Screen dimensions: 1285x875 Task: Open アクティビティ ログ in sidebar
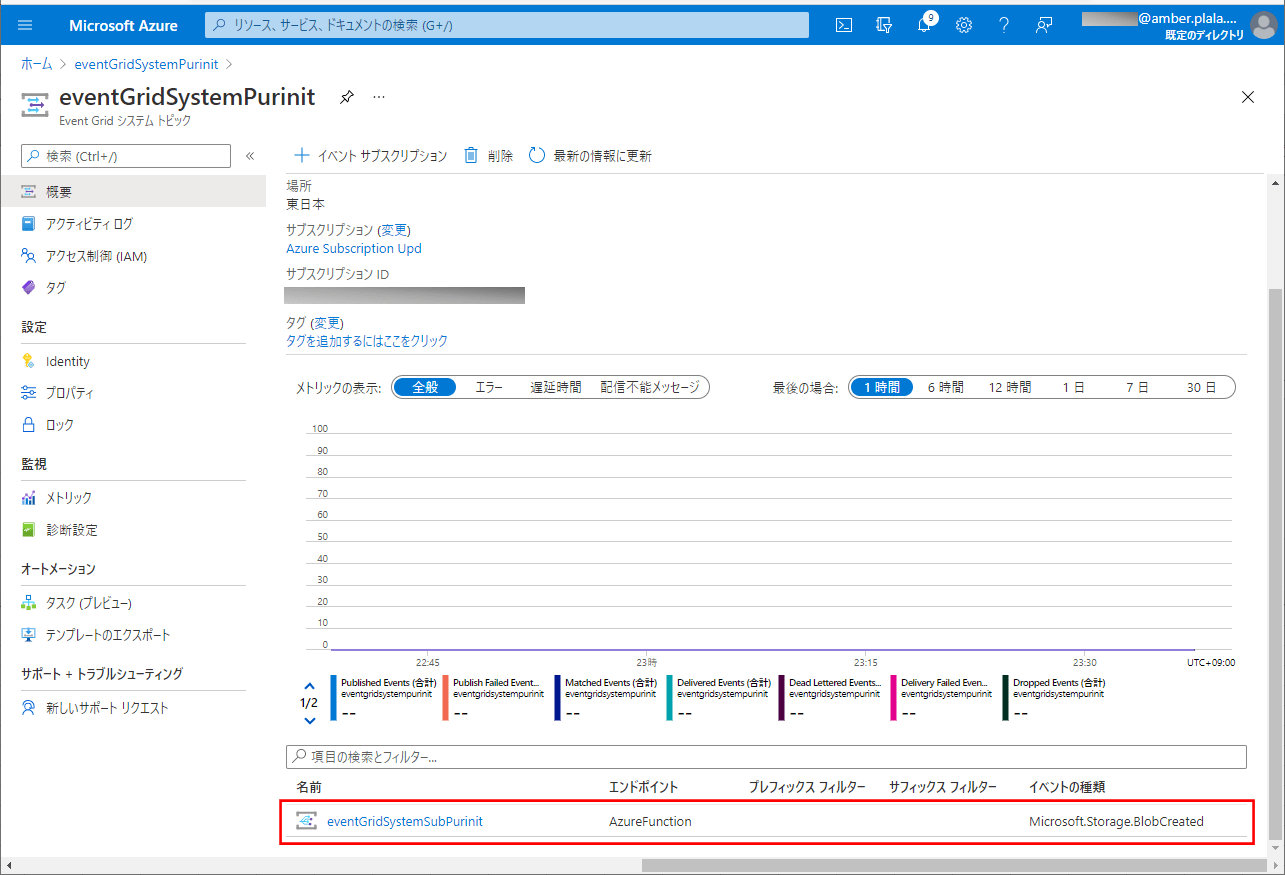tap(89, 224)
